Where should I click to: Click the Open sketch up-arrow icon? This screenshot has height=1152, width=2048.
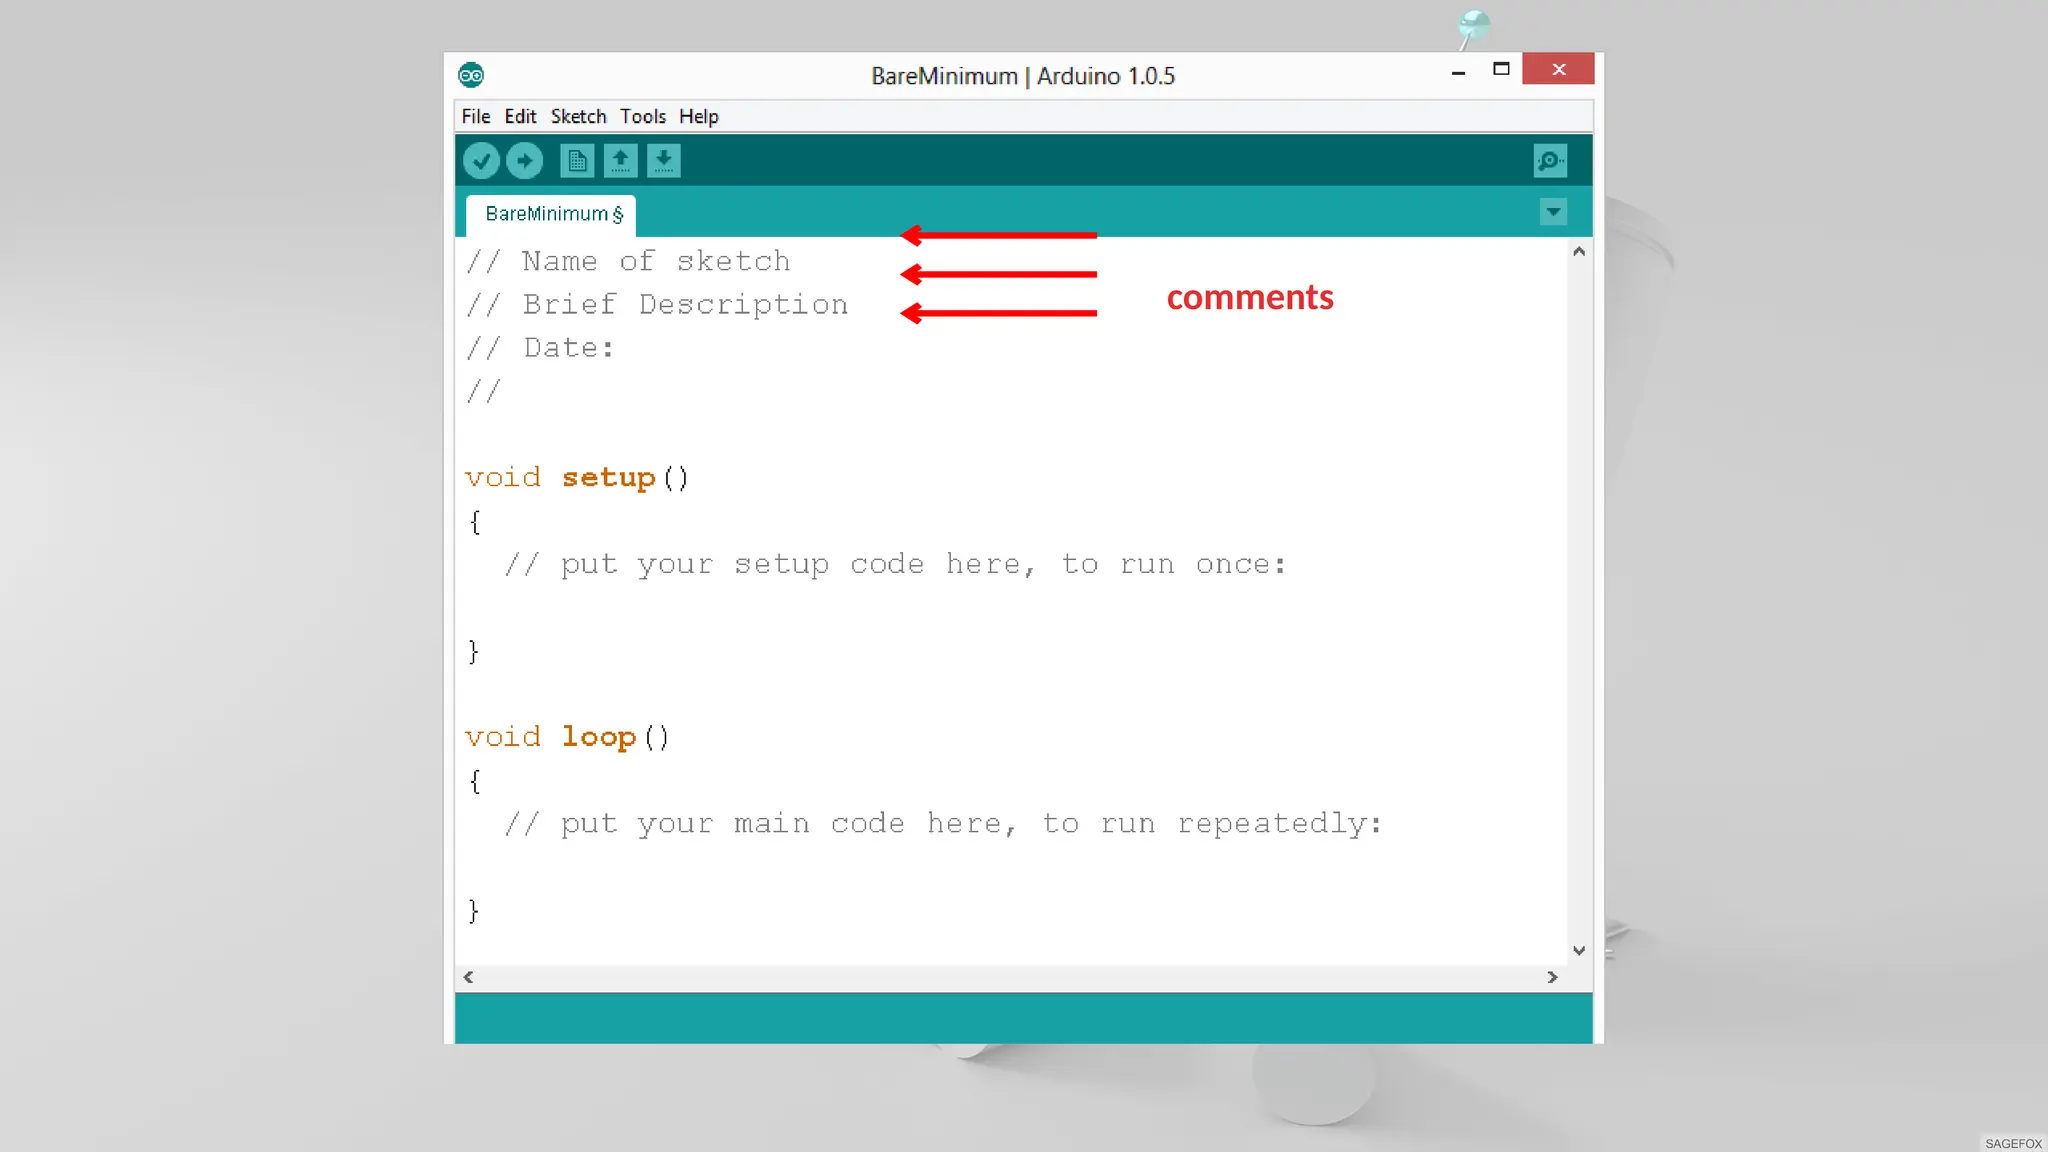pos(620,161)
